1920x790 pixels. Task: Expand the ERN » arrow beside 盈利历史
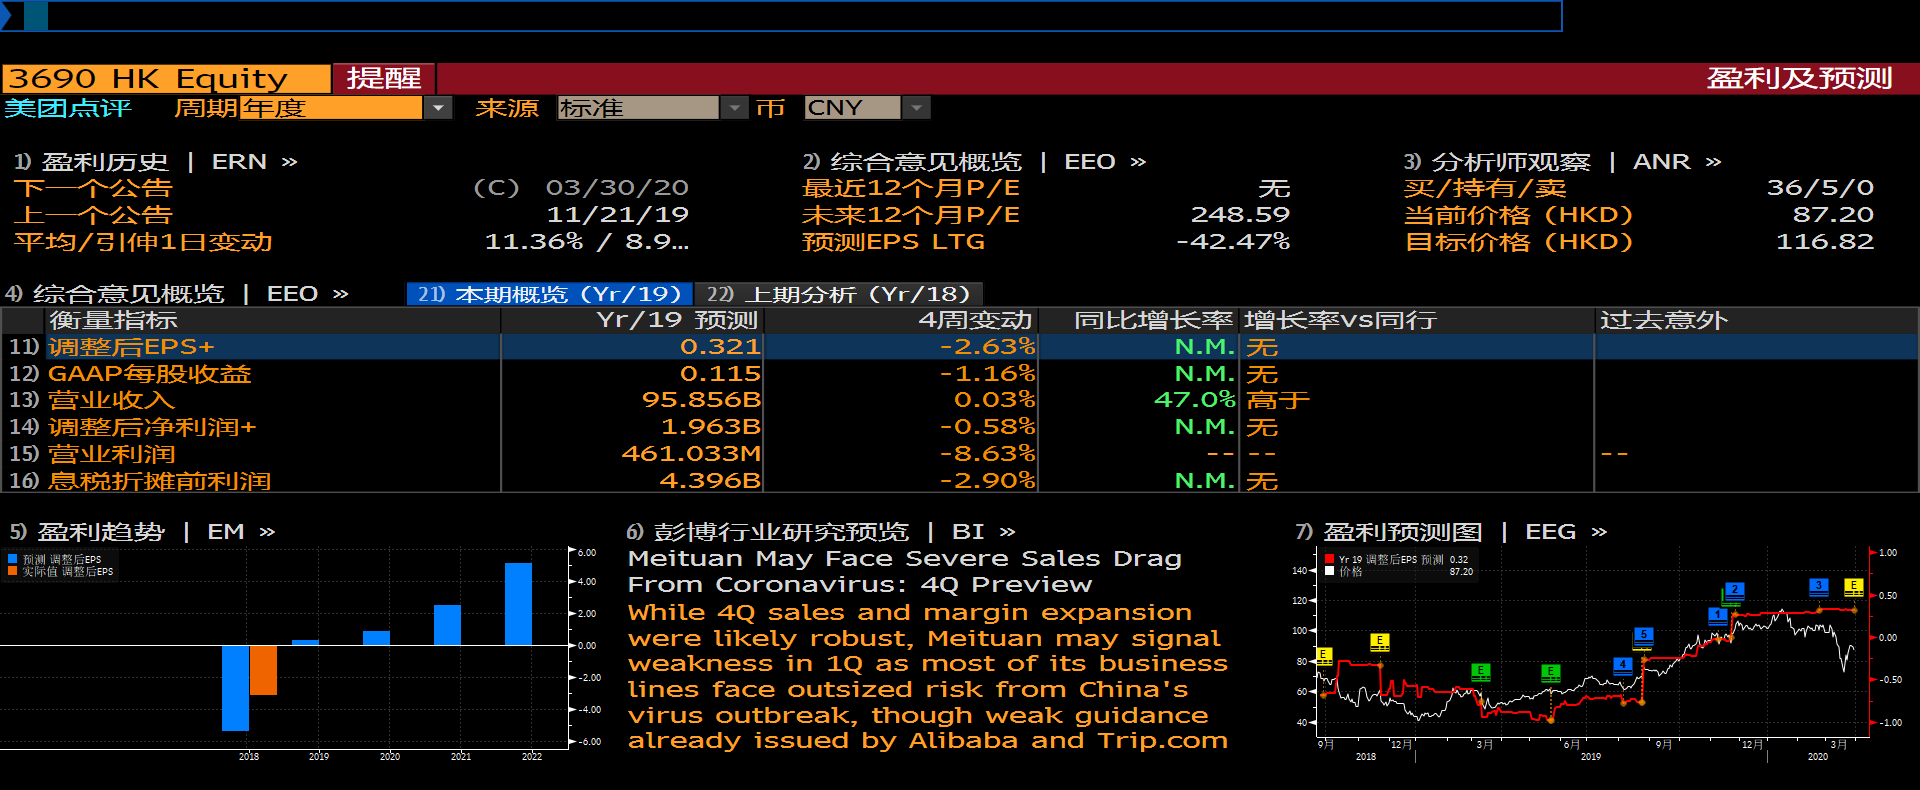(x=289, y=162)
